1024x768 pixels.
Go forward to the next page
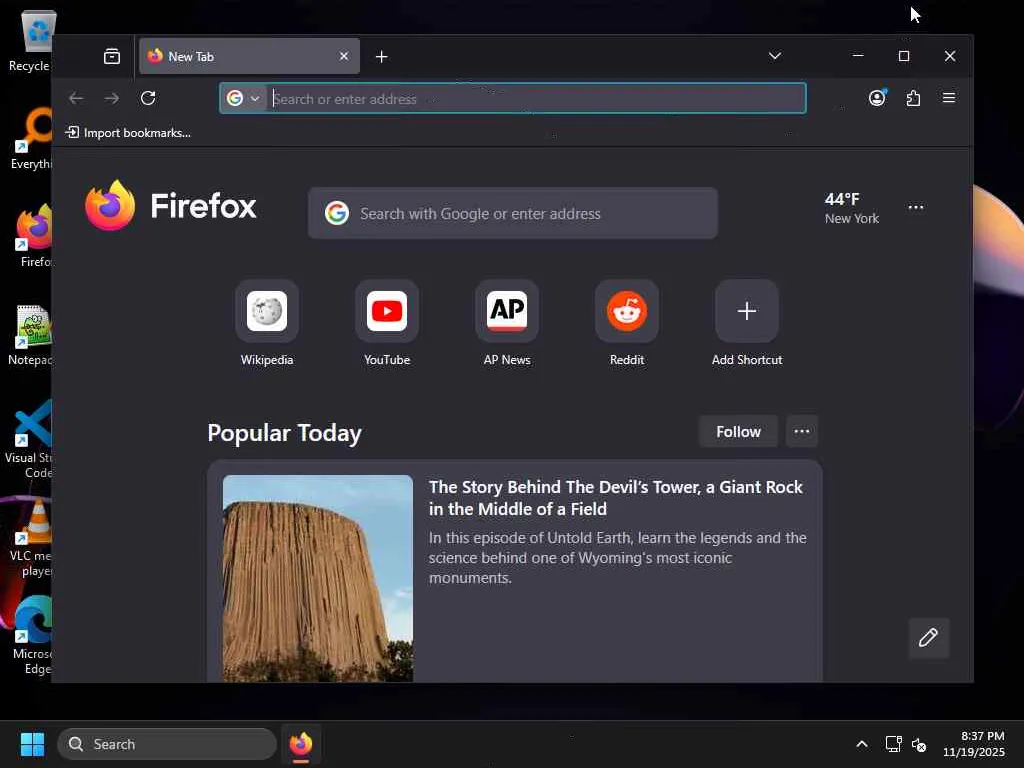pyautogui.click(x=112, y=98)
